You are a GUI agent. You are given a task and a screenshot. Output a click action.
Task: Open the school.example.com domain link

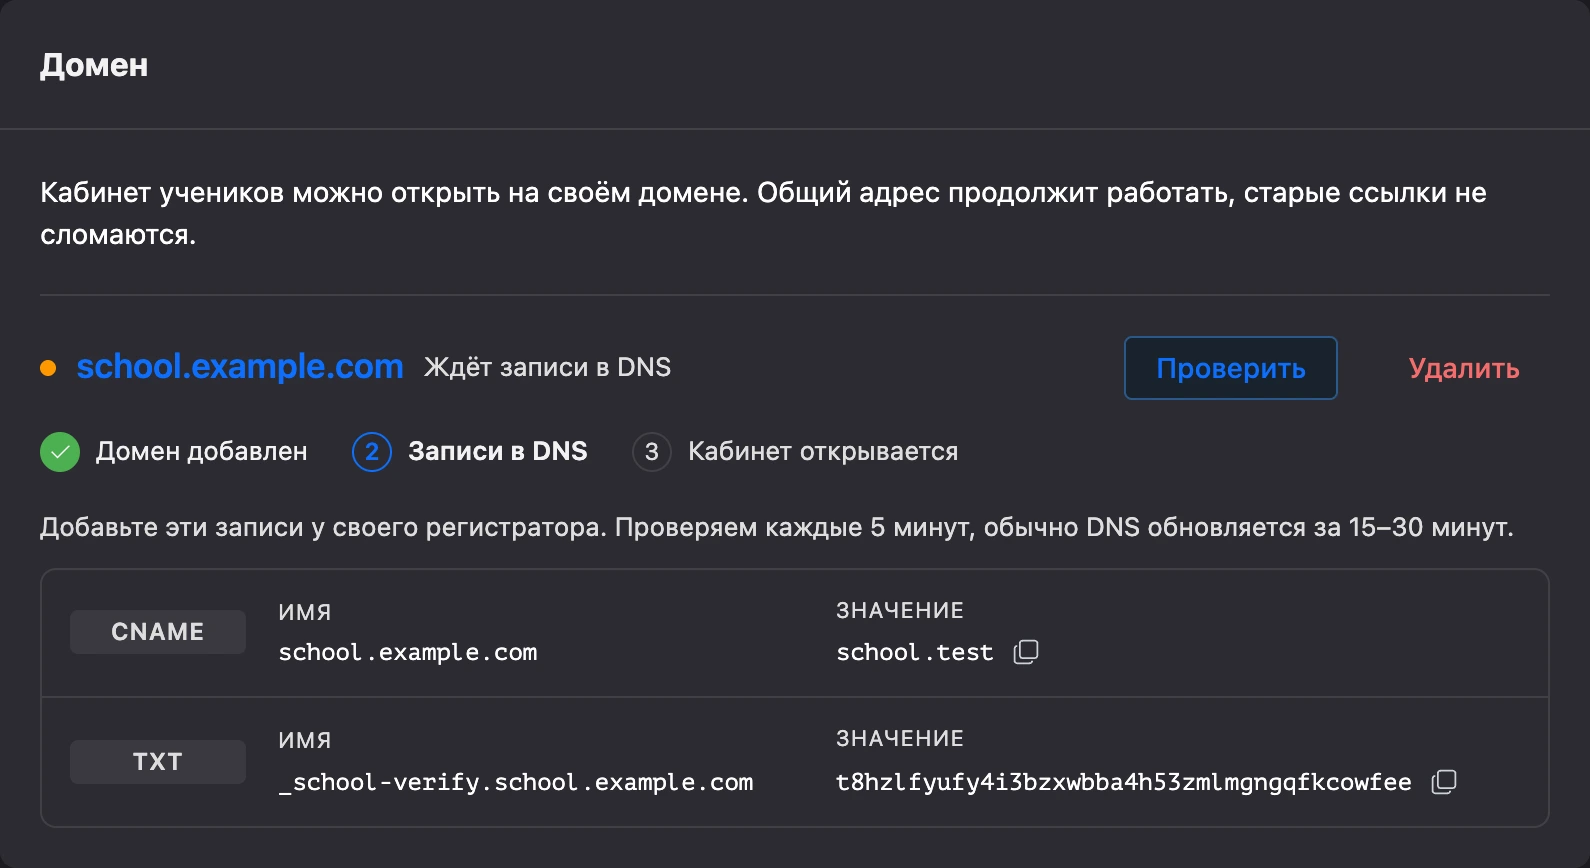coord(240,367)
